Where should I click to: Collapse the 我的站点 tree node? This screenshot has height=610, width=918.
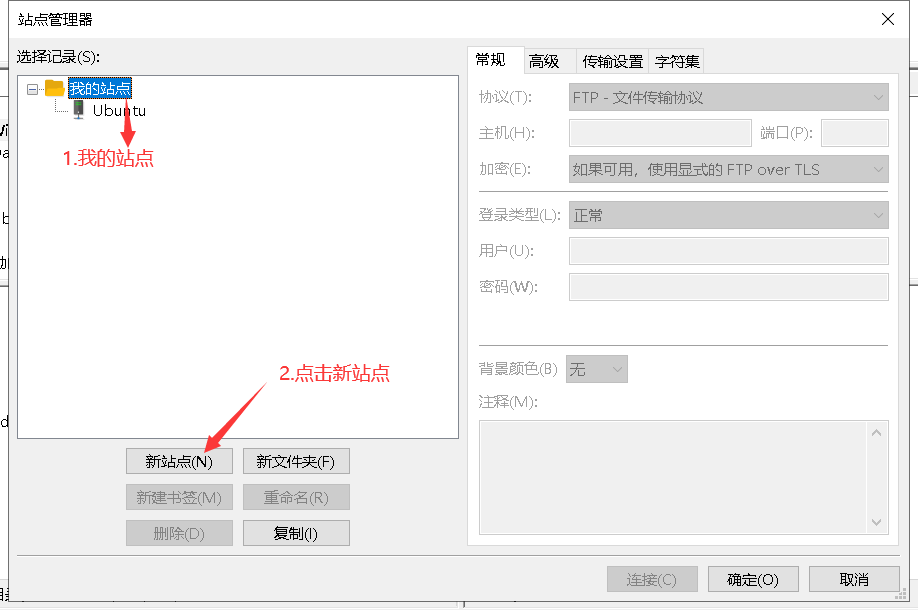coord(32,89)
